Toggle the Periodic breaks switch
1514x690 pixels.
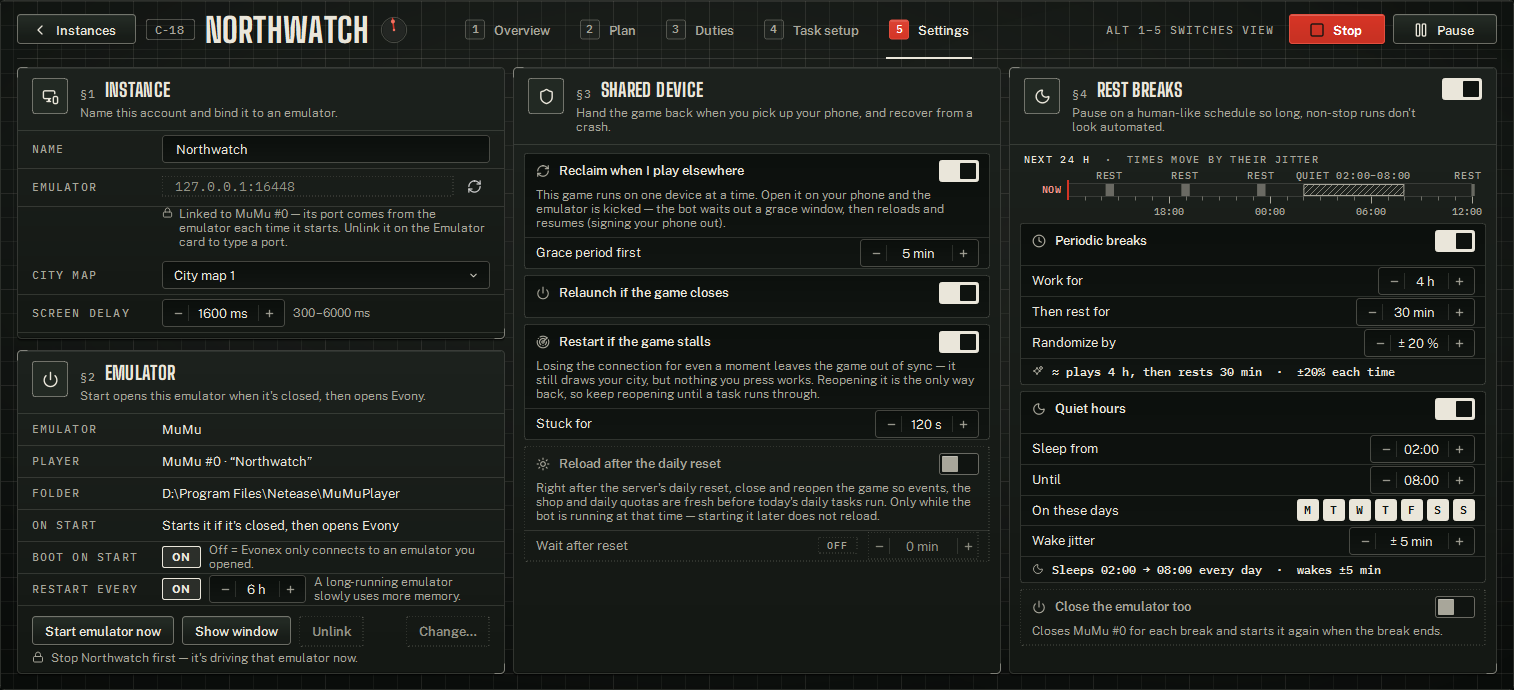tap(1454, 241)
